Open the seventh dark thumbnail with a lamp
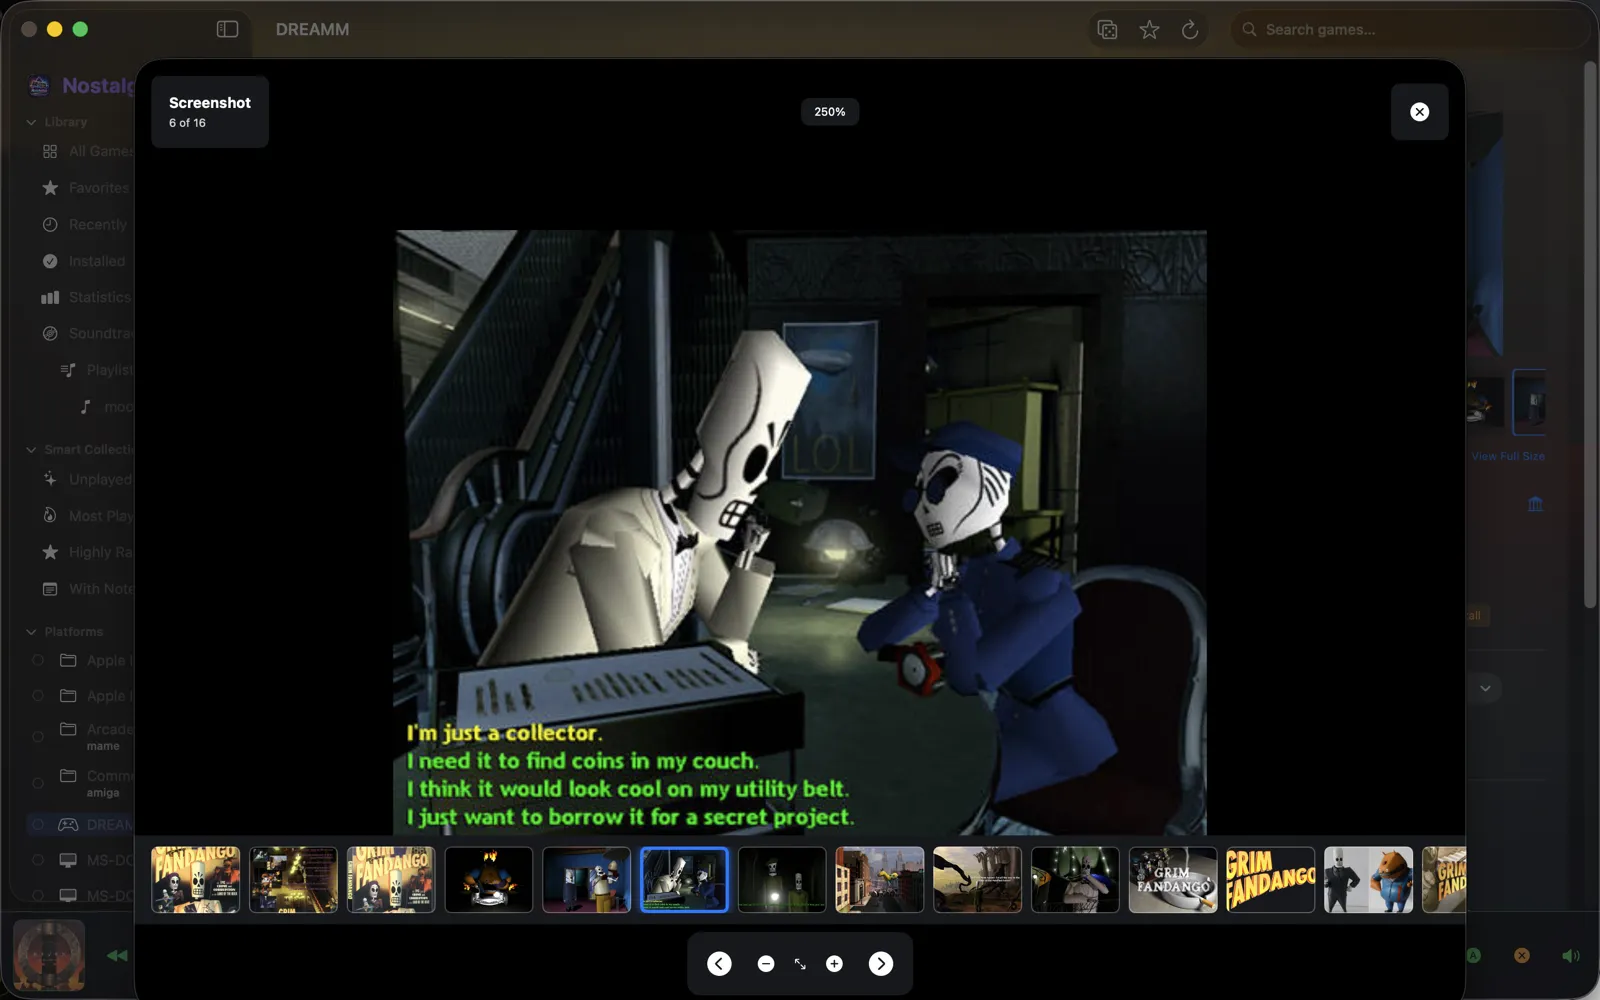This screenshot has width=1600, height=1000. tap(782, 880)
